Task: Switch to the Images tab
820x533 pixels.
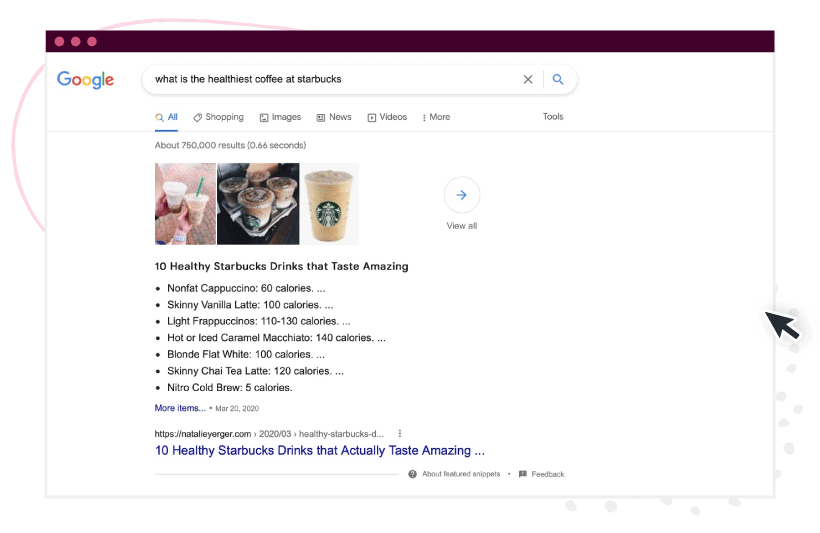Action: tap(280, 117)
